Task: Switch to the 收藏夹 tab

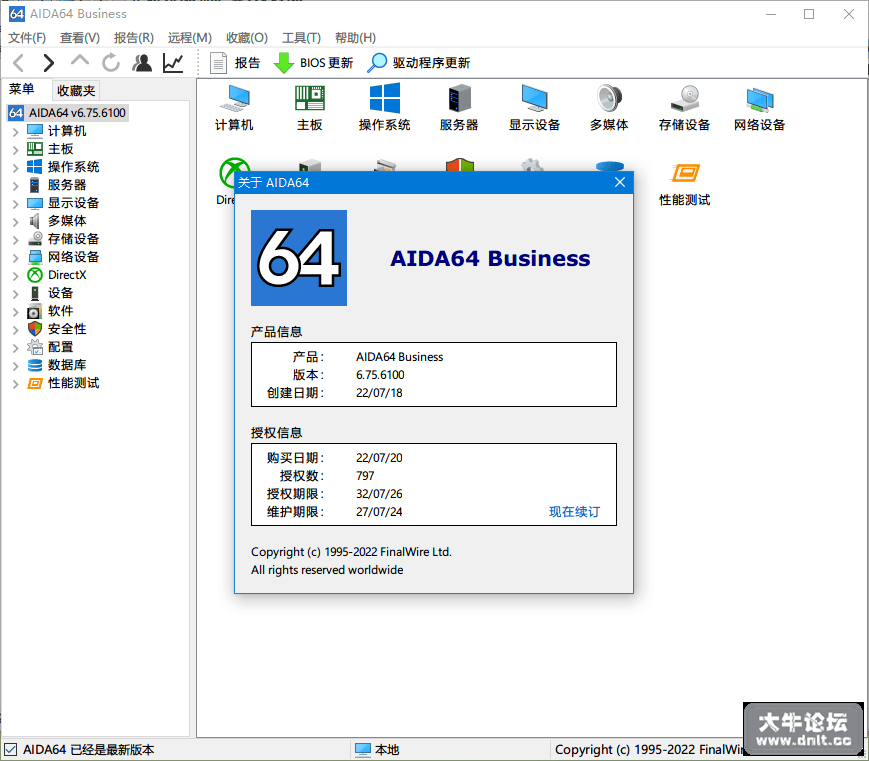Action: 76,90
